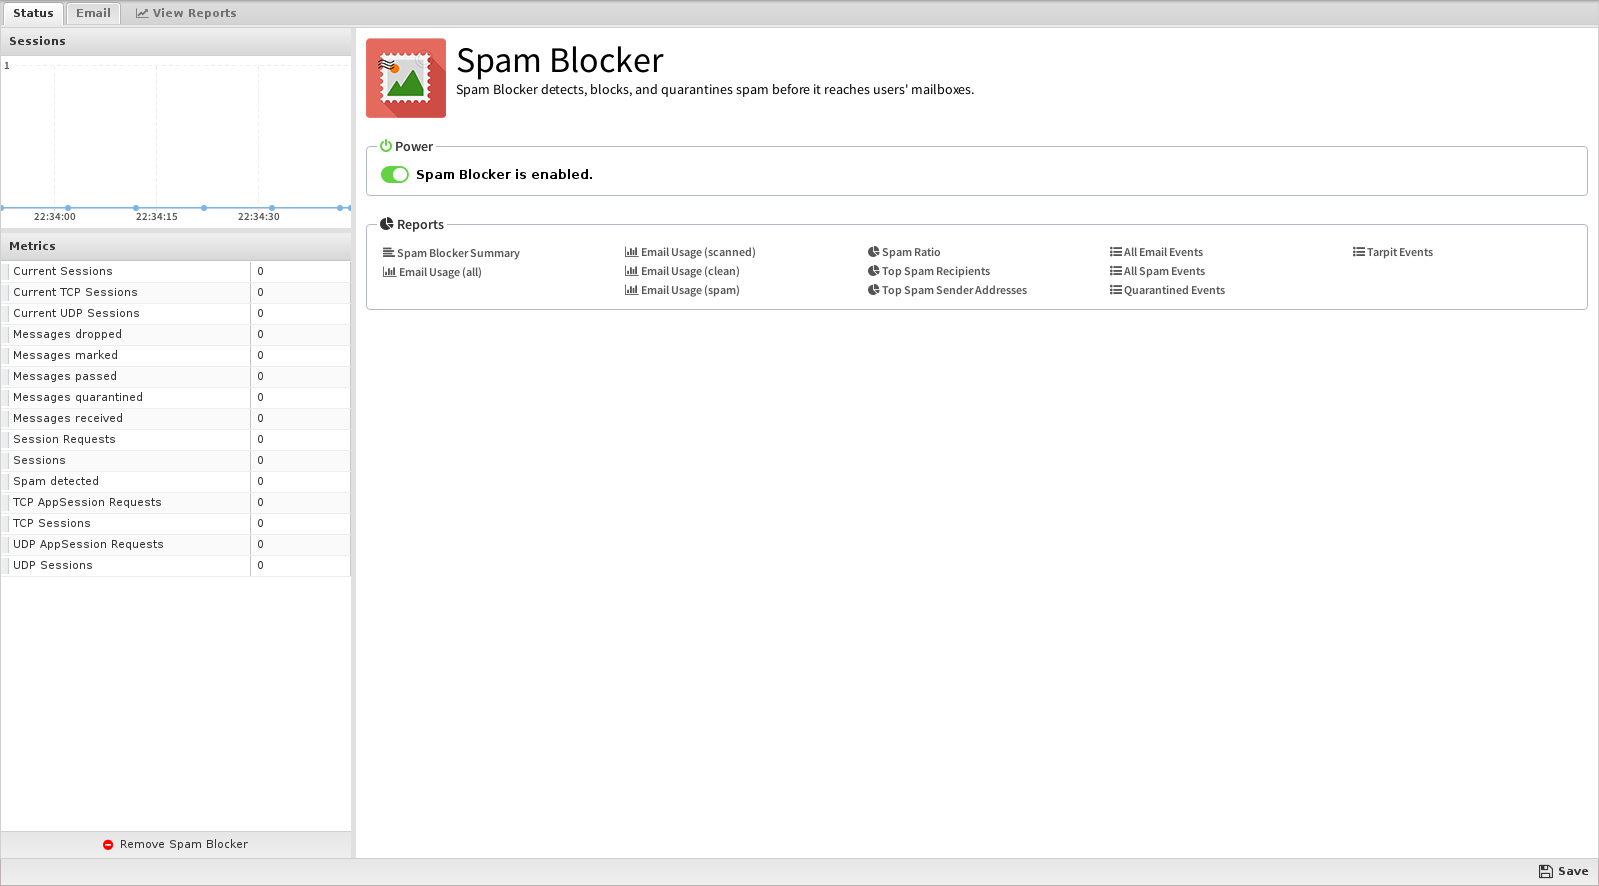This screenshot has width=1599, height=886.
Task: Click the Spam Blocker stamp app icon
Action: (x=406, y=78)
